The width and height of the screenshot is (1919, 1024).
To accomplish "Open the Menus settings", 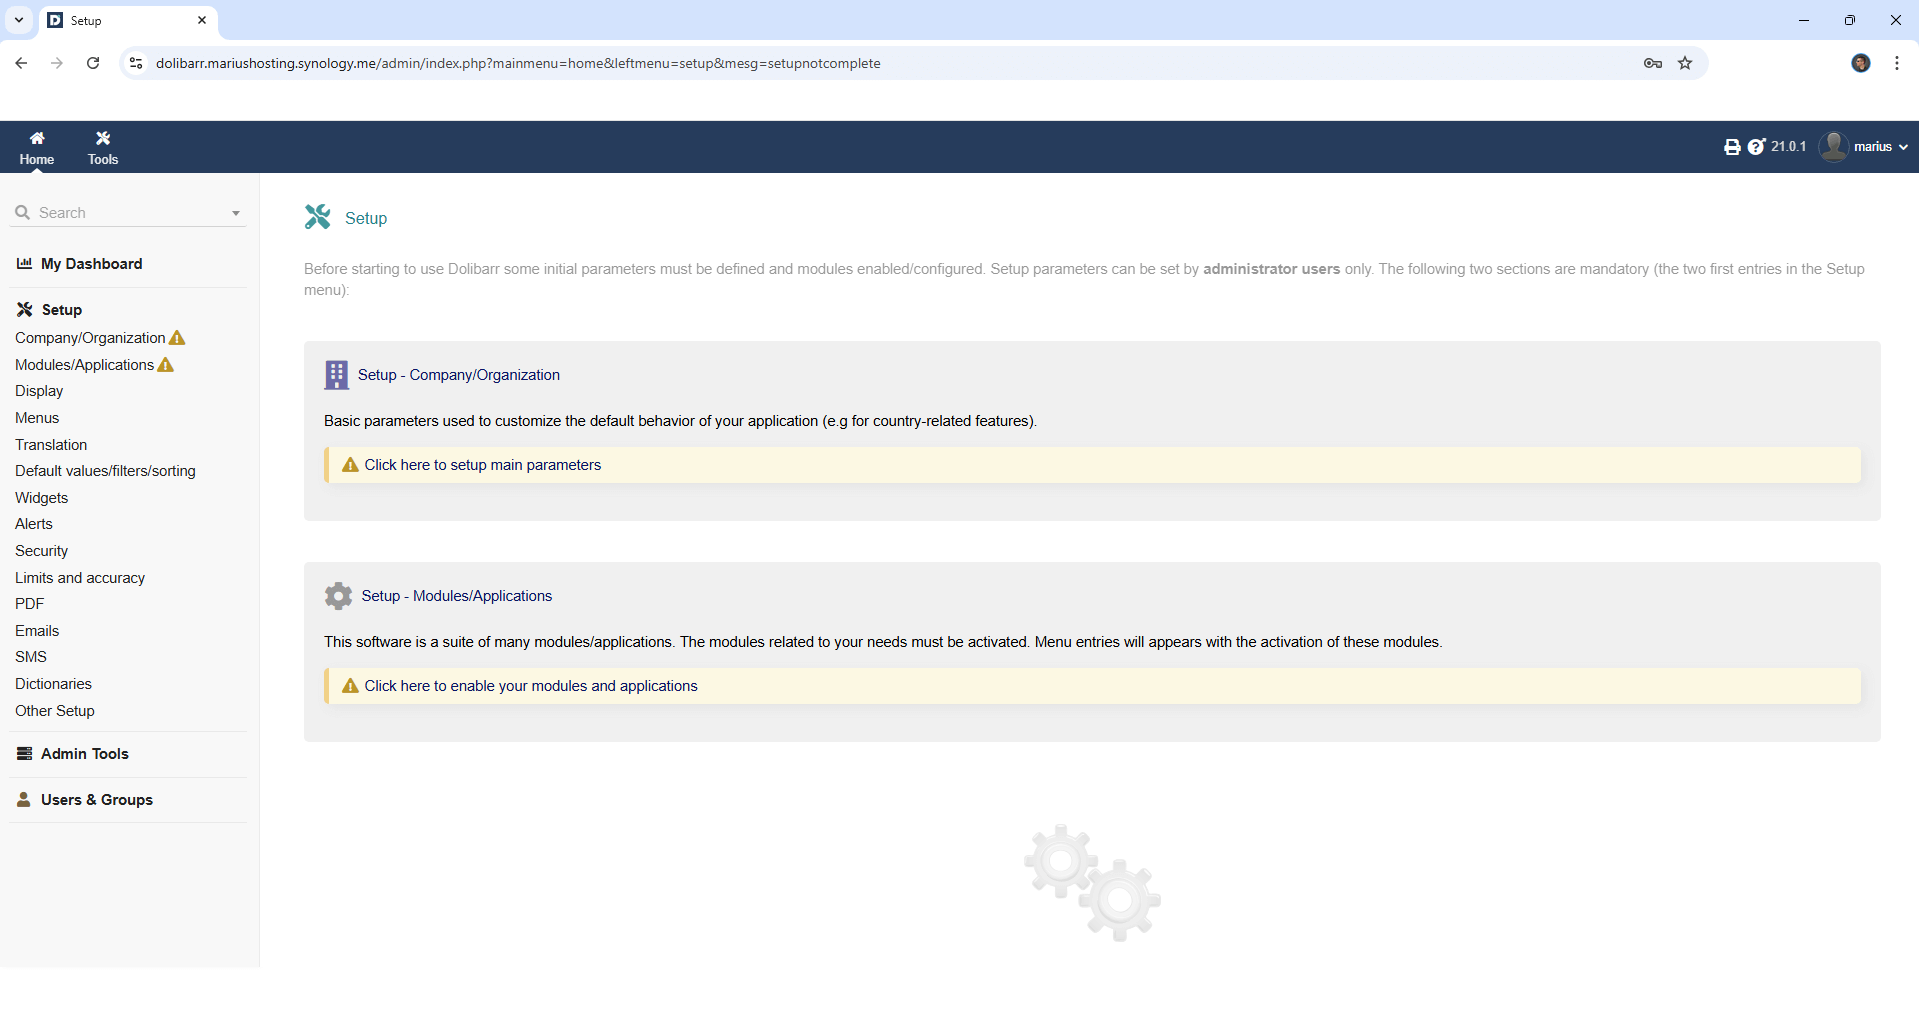I will coord(37,418).
